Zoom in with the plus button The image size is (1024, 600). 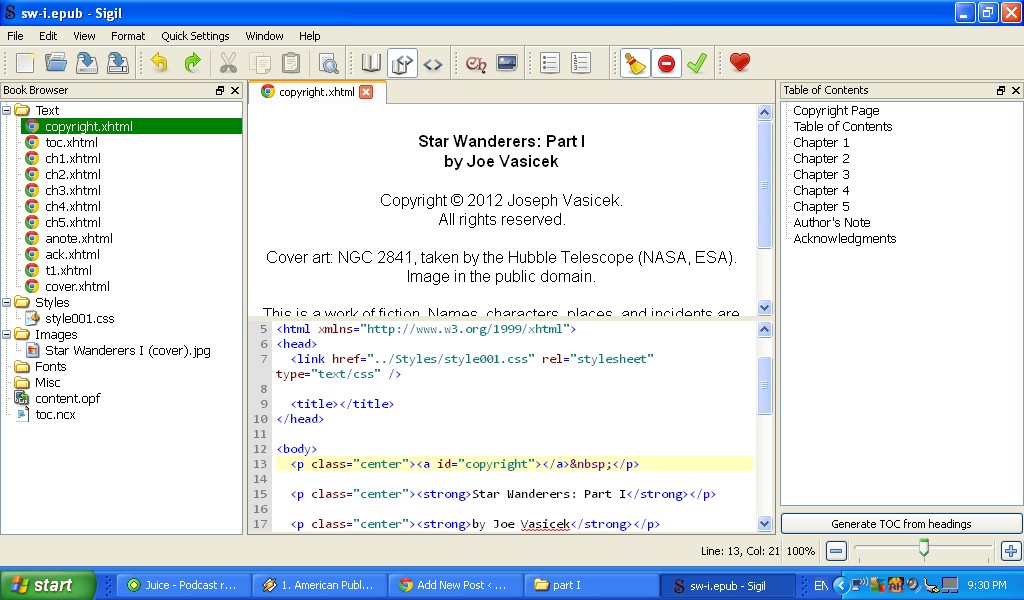1011,551
